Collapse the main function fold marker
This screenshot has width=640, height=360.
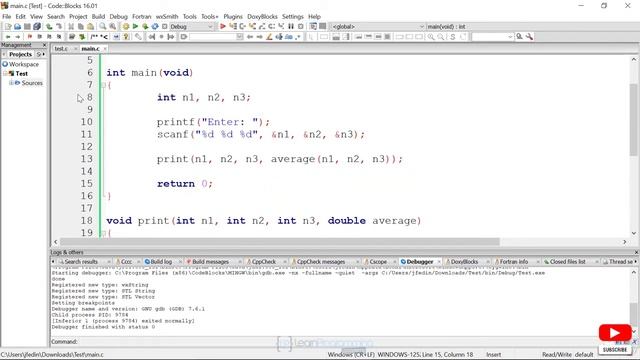pos(103,85)
